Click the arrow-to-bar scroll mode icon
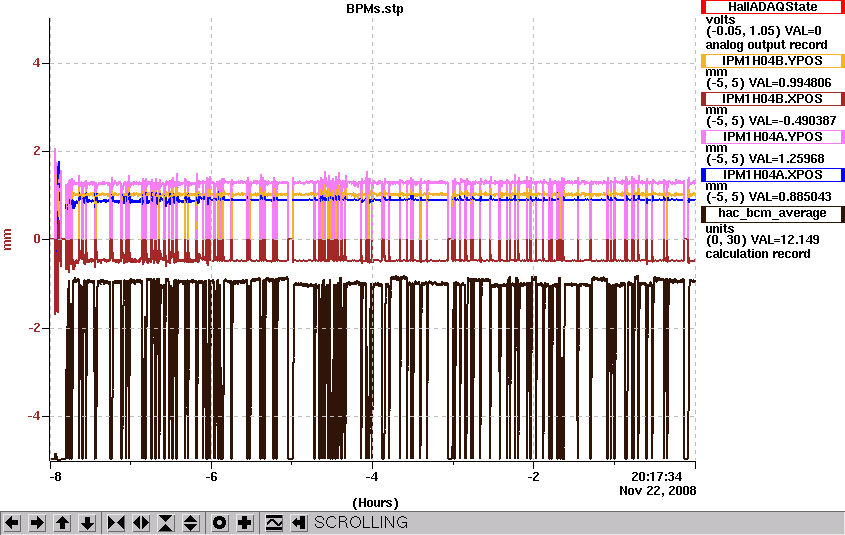 (299, 523)
